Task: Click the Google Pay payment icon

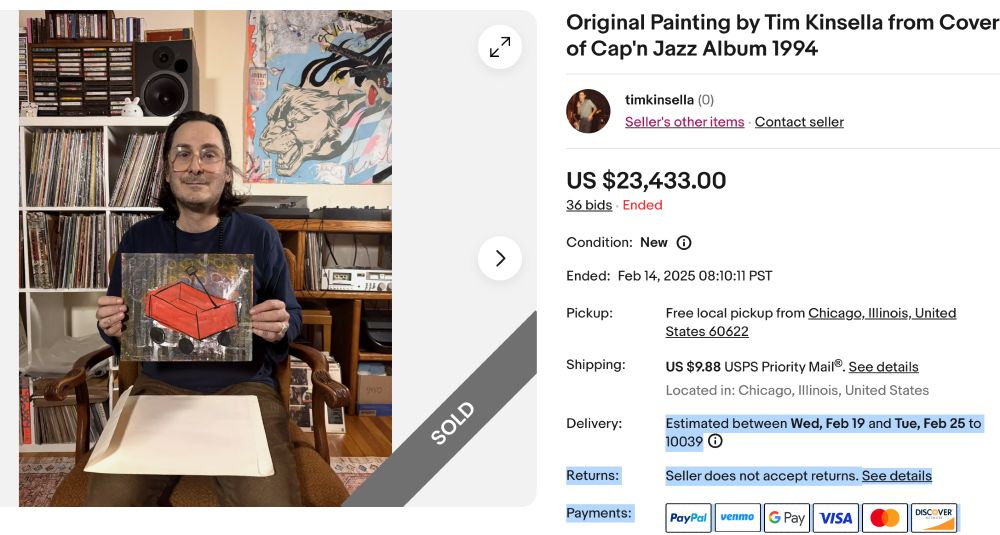Action: (786, 517)
